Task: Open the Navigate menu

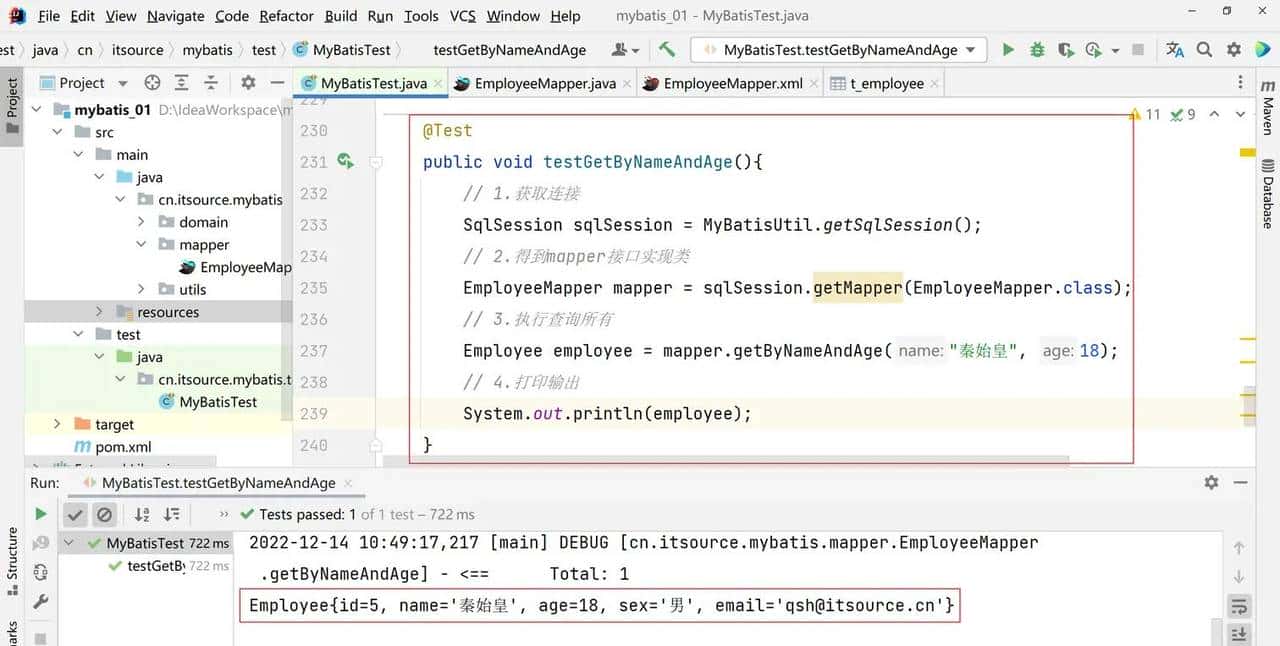Action: [175, 15]
